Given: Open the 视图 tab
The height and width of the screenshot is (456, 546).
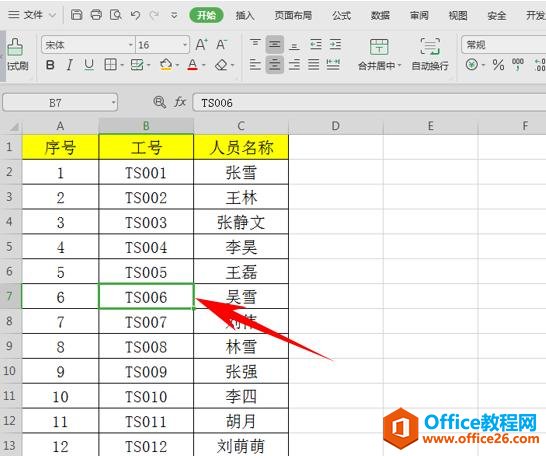Looking at the screenshot, I should pyautogui.click(x=458, y=15).
